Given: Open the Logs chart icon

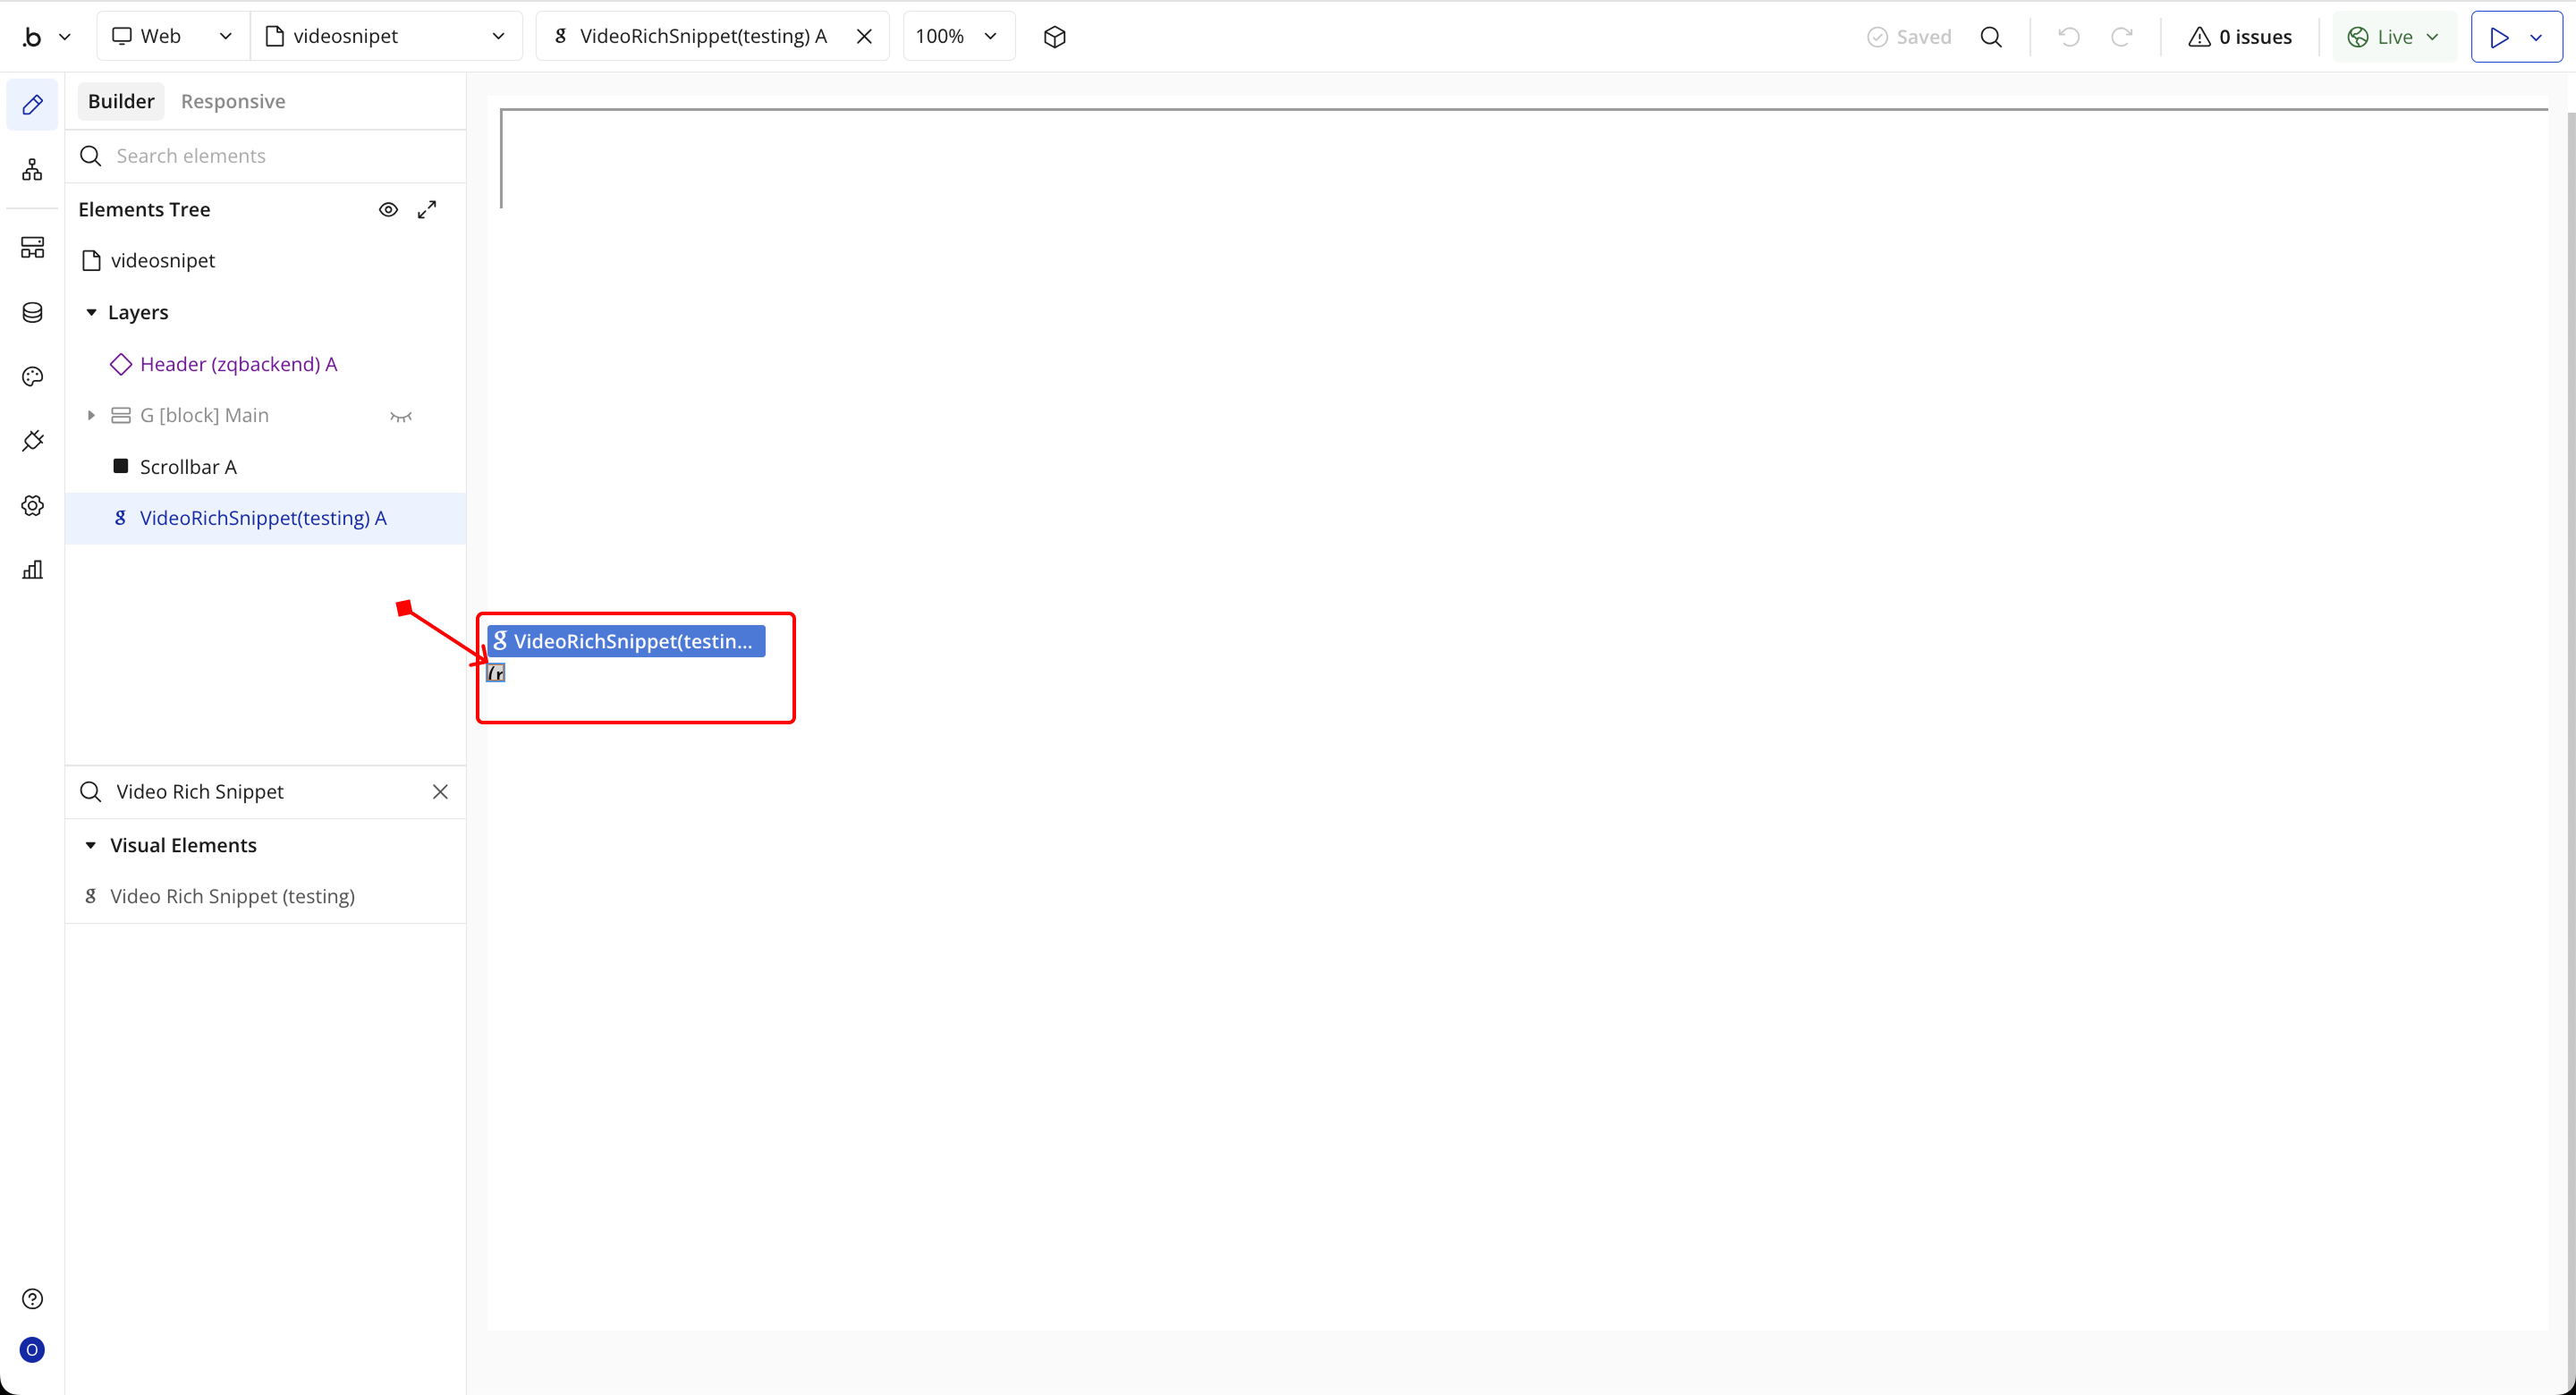Looking at the screenshot, I should tap(32, 570).
